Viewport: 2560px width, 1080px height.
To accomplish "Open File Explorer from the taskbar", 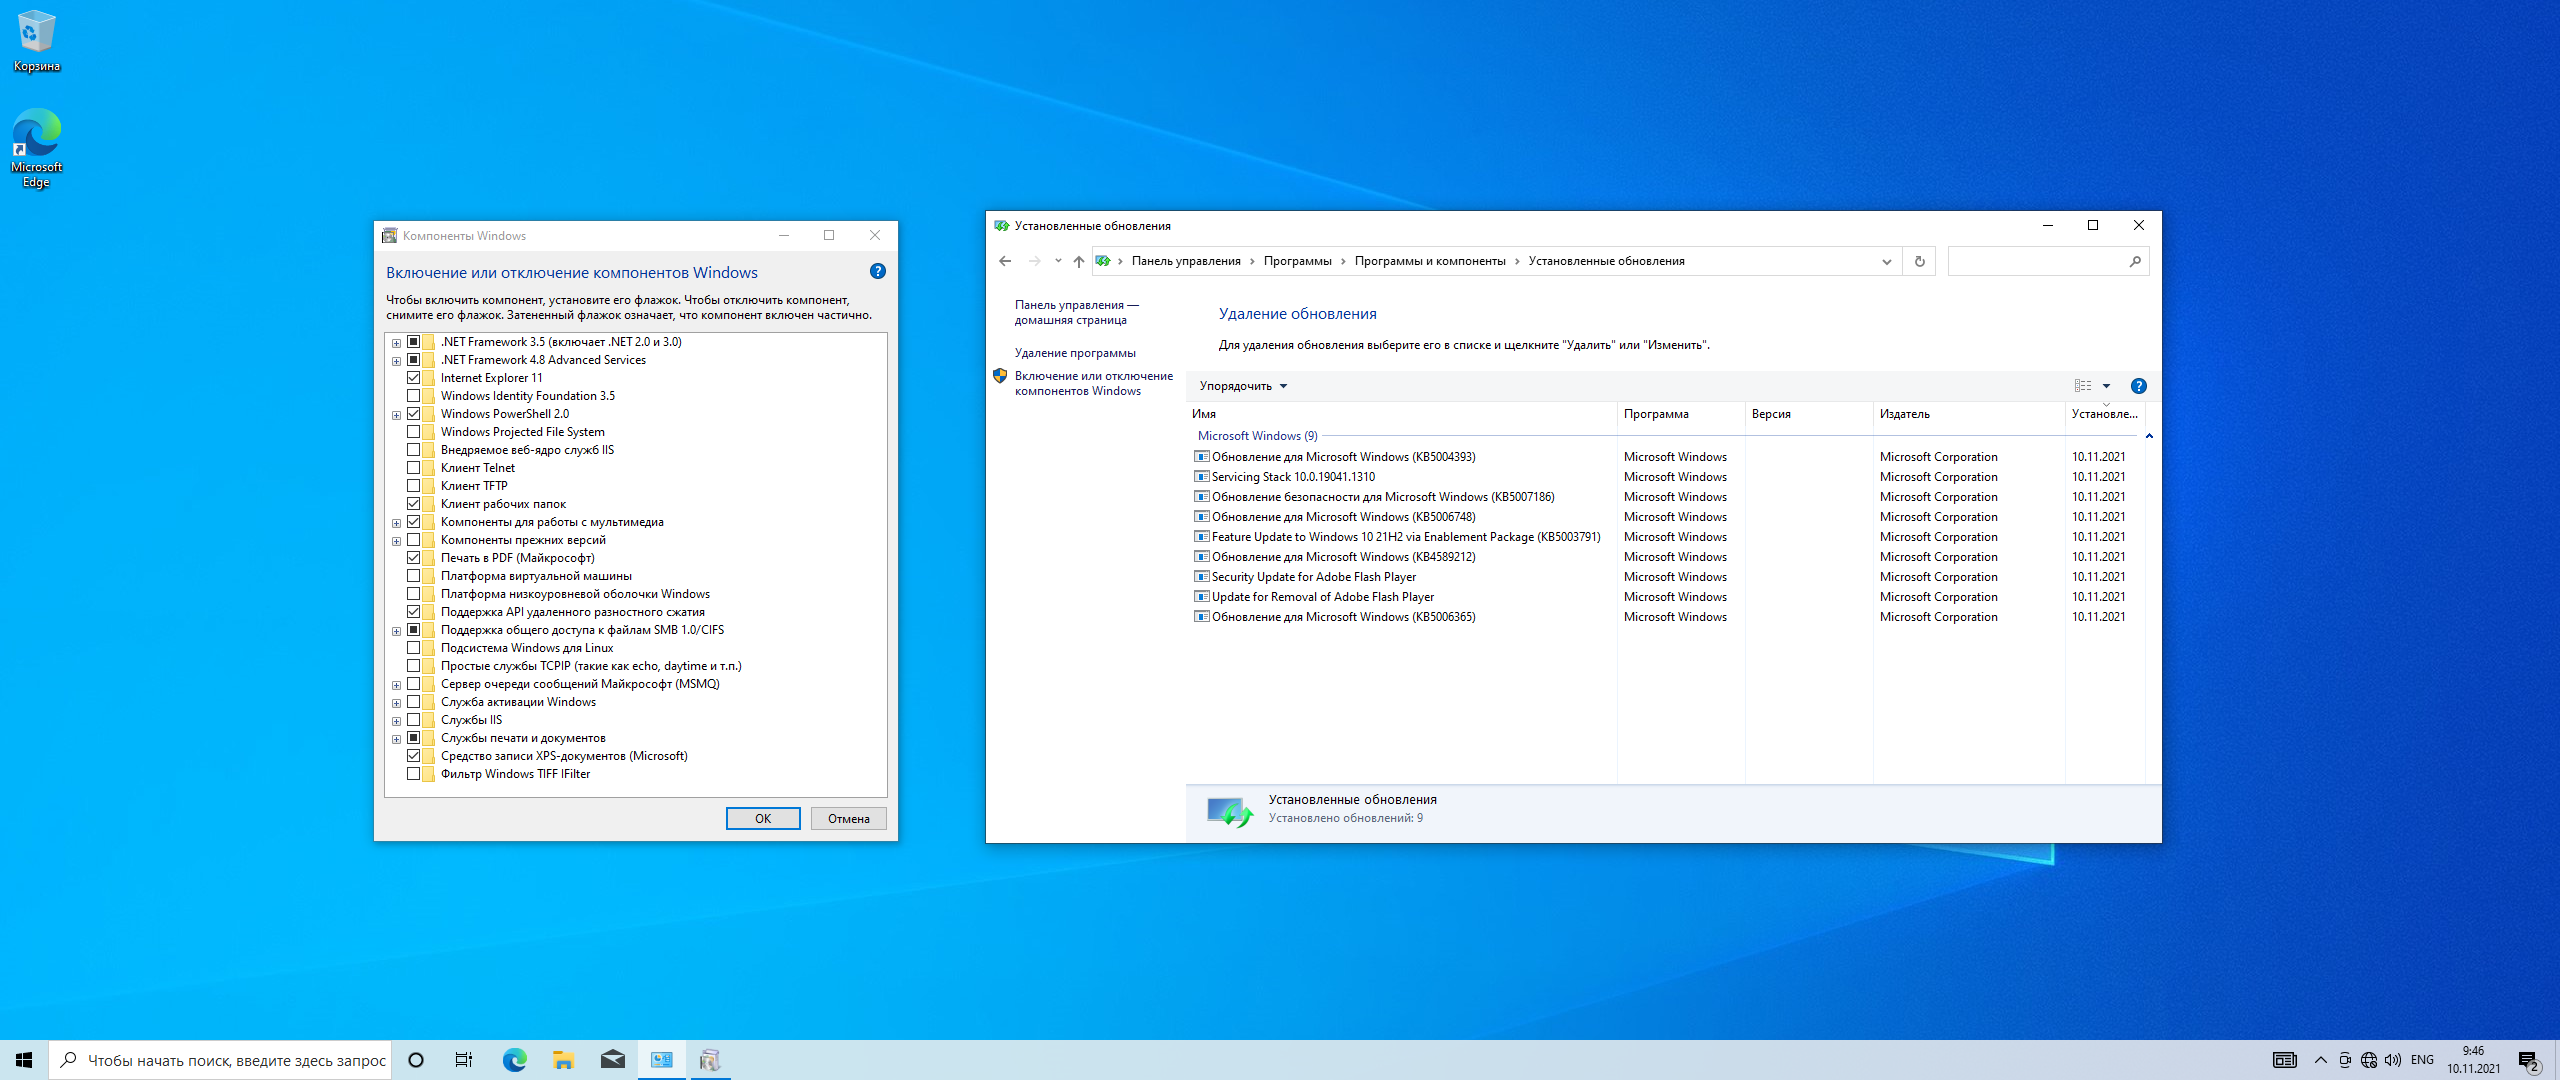I will point(563,1060).
